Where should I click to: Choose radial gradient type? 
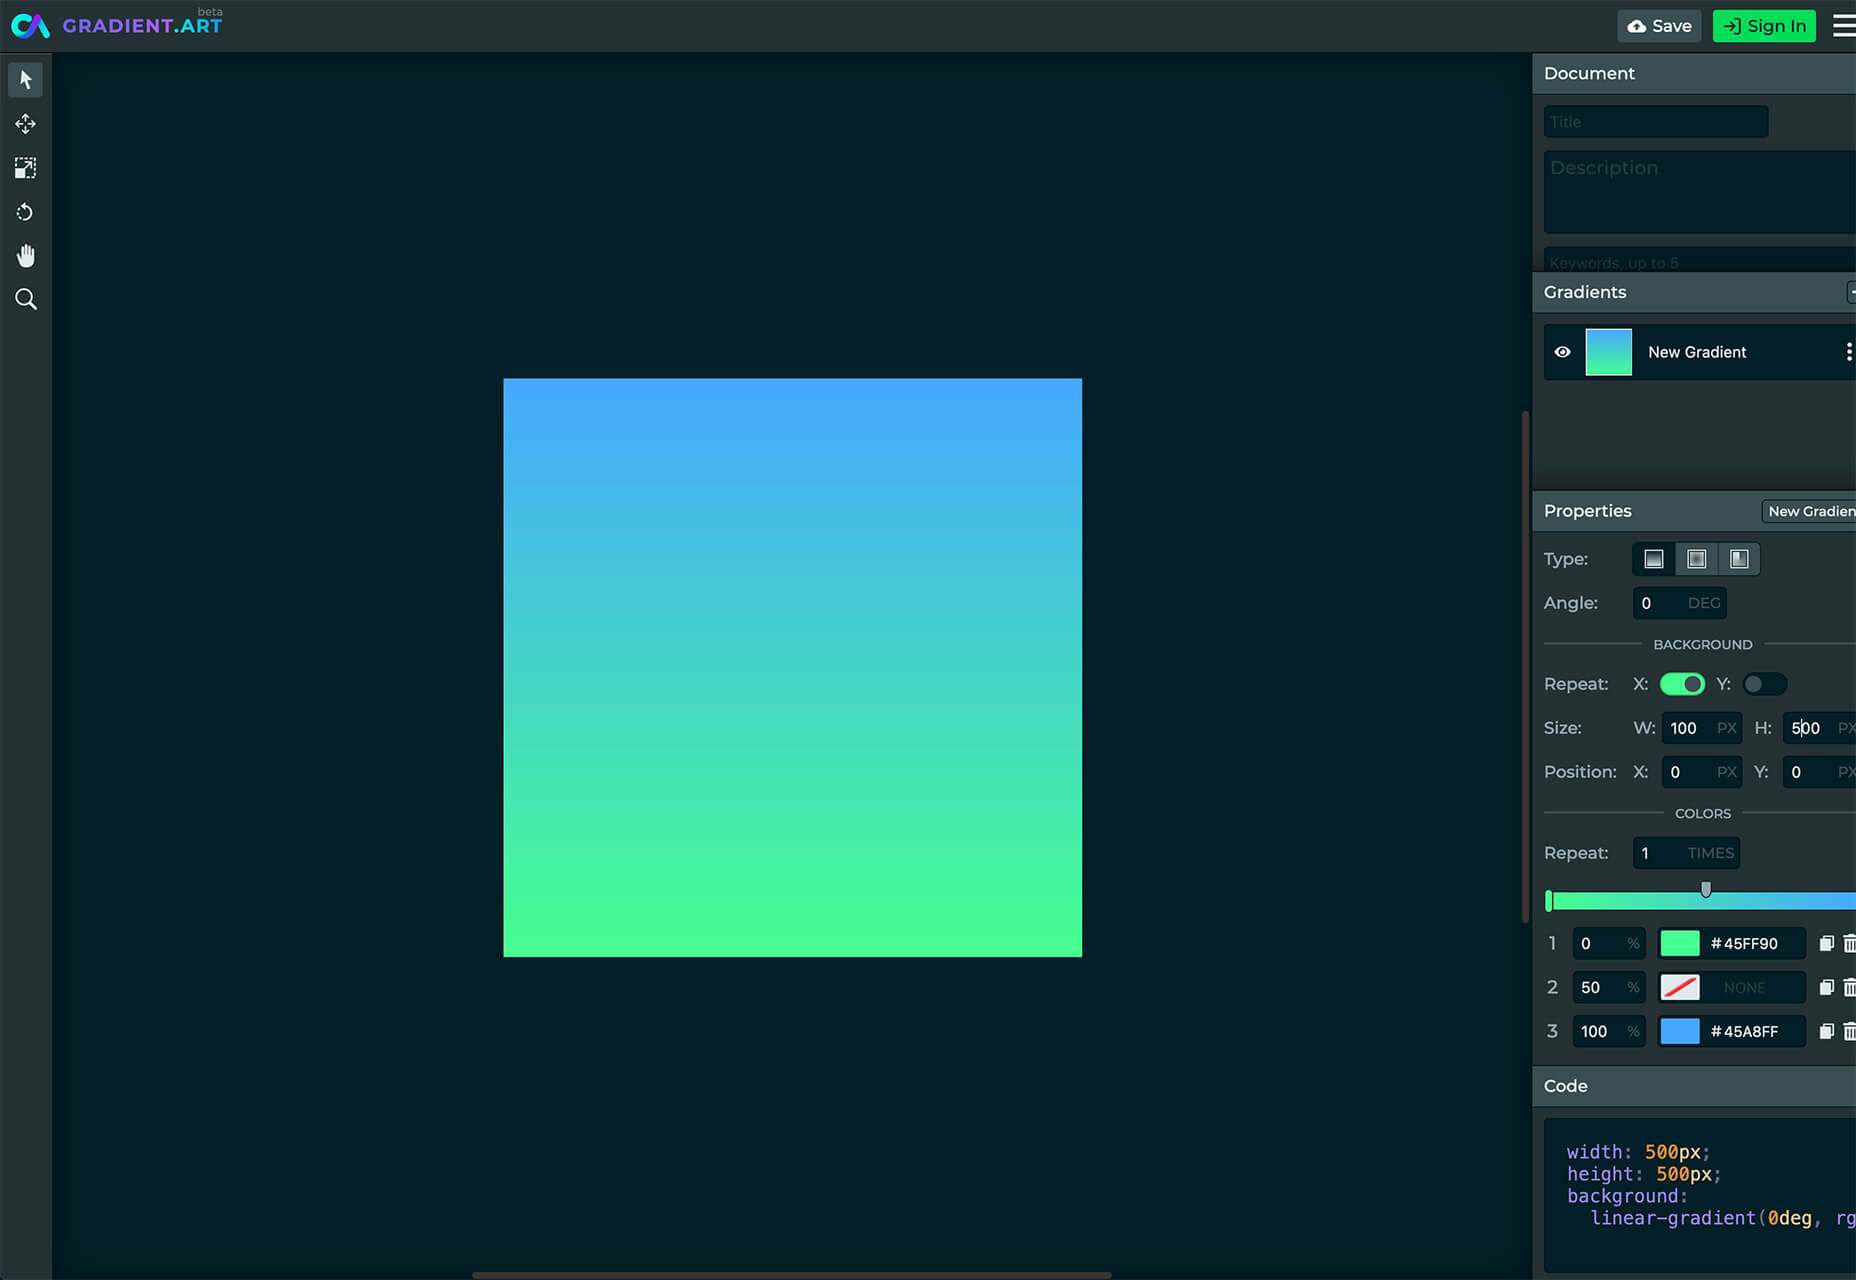tap(1697, 559)
